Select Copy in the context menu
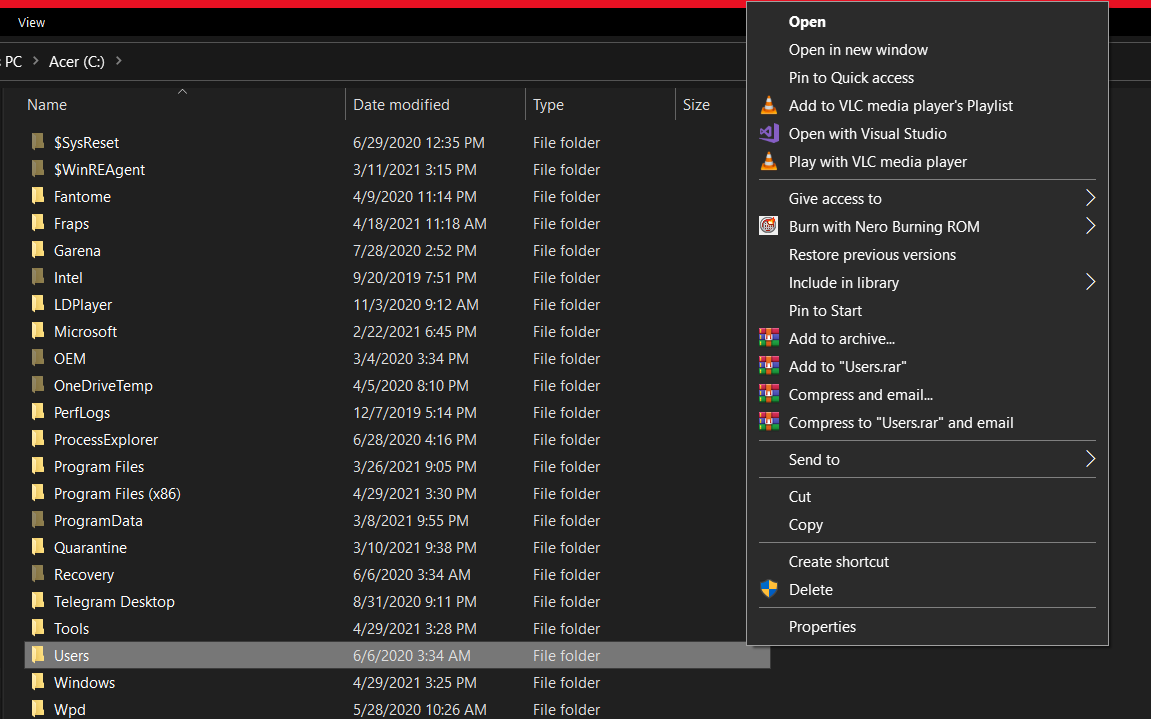 pyautogui.click(x=805, y=525)
